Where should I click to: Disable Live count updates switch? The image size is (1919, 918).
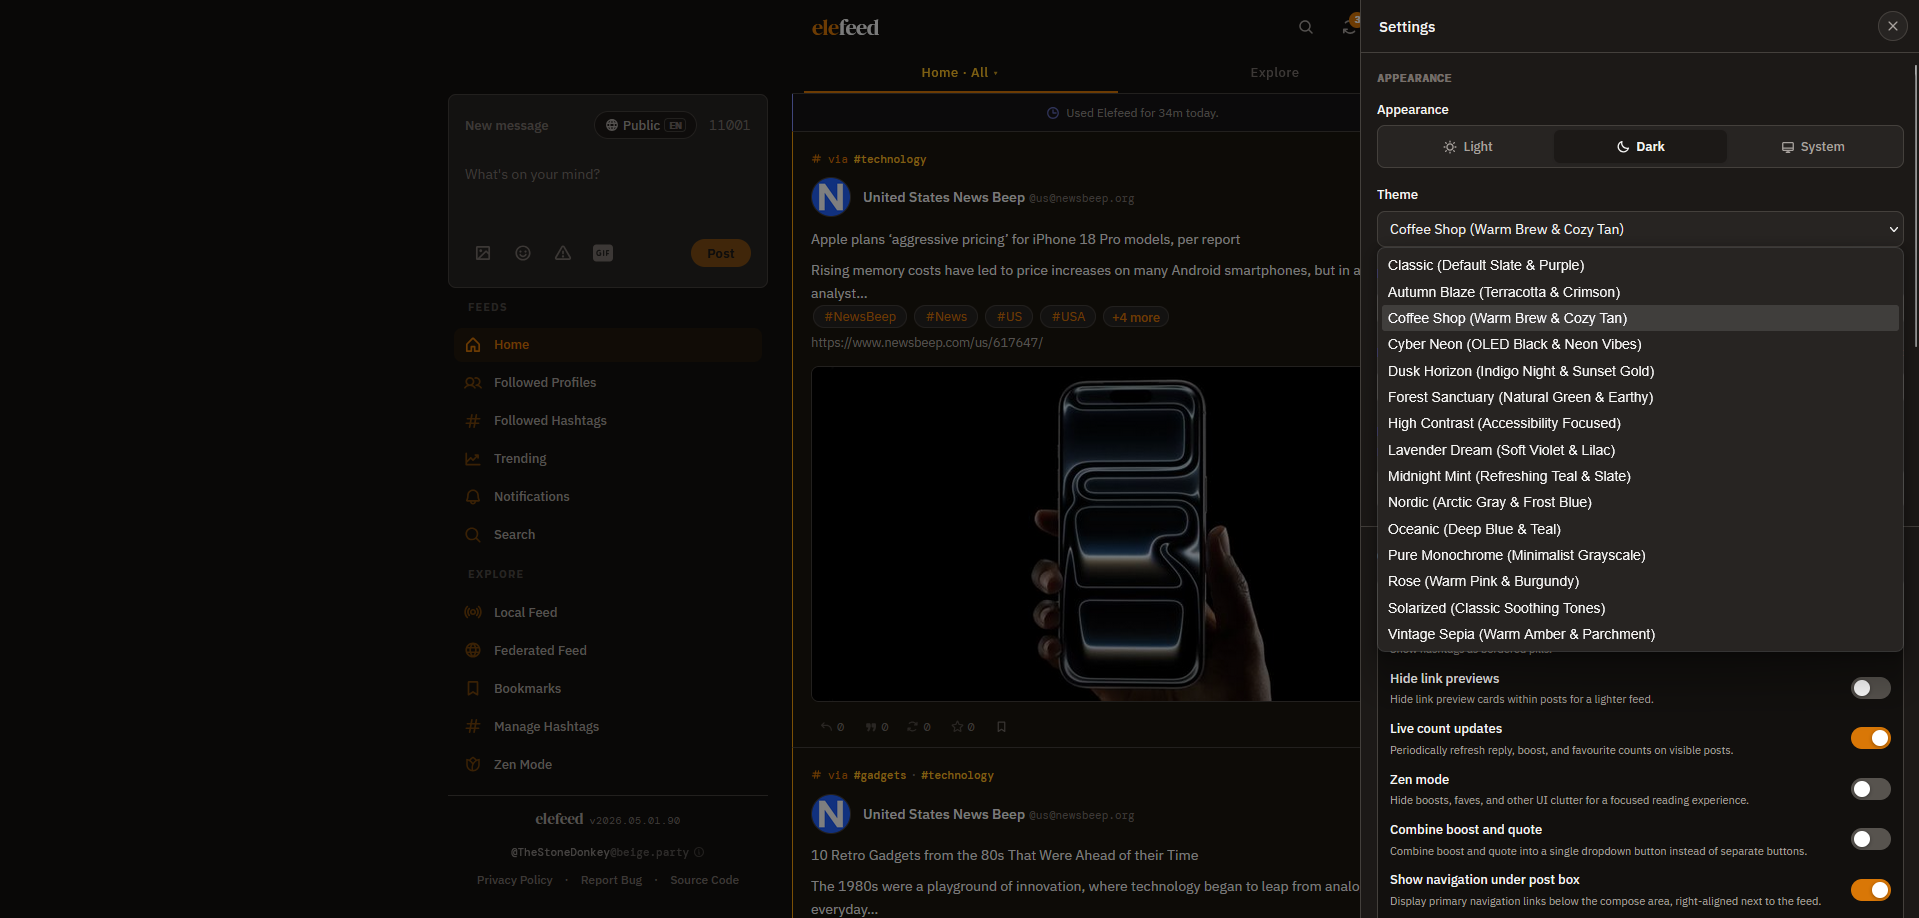click(x=1870, y=738)
